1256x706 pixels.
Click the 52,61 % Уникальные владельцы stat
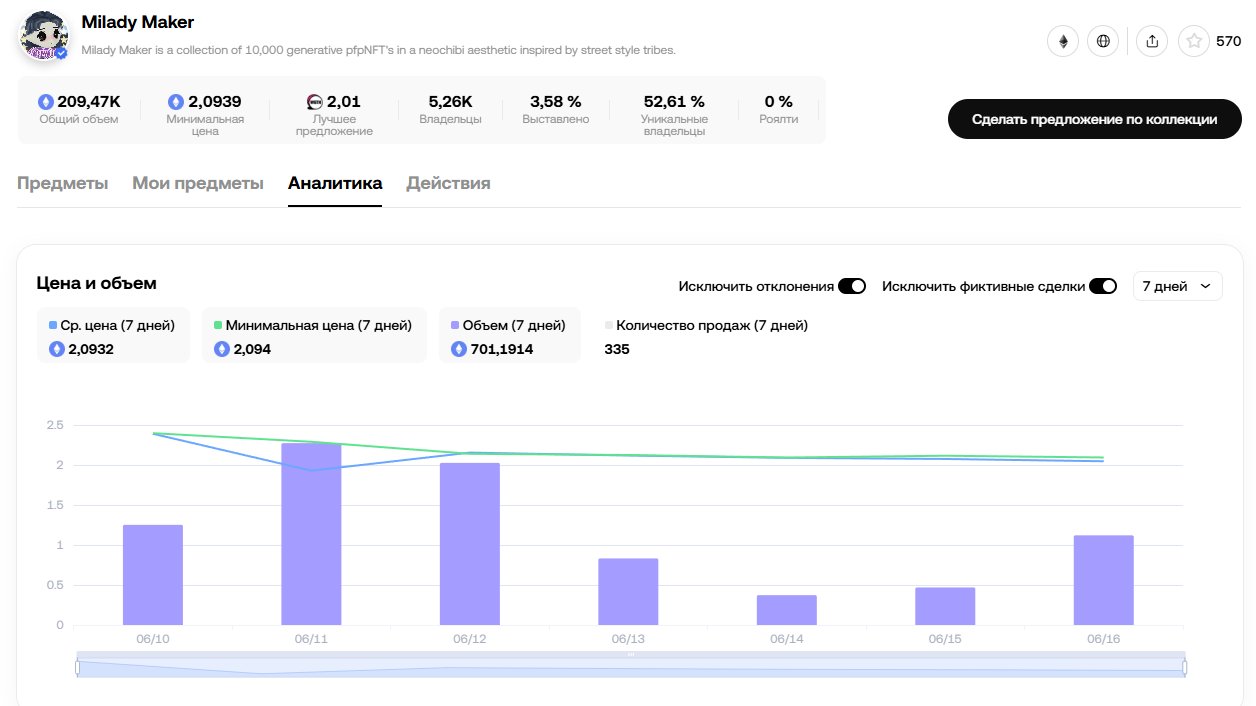[x=675, y=115]
